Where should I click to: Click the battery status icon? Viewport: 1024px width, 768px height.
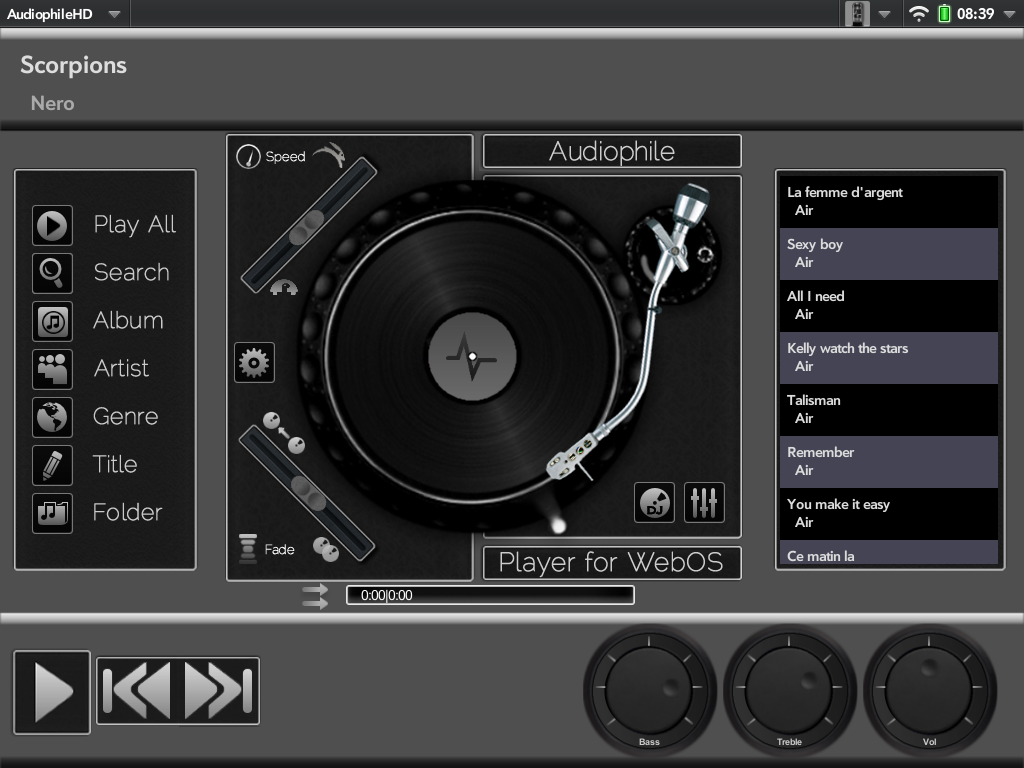coord(944,14)
